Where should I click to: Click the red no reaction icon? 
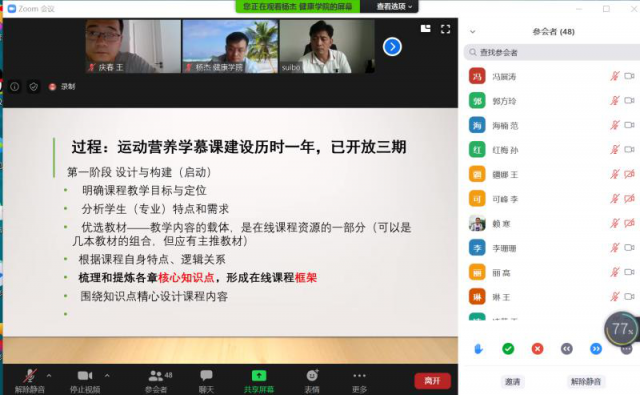pyautogui.click(x=538, y=349)
